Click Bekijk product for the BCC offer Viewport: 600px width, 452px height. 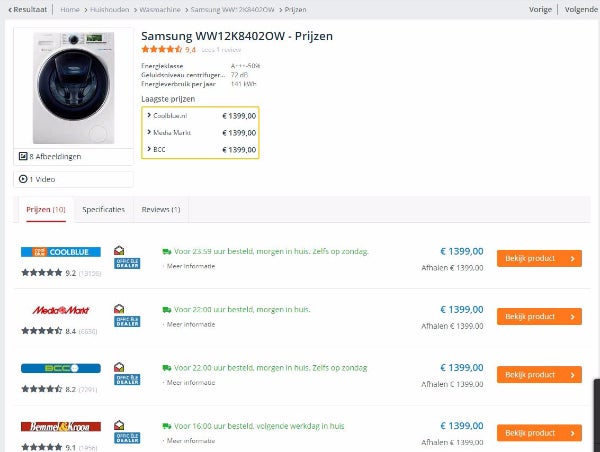tap(539, 375)
